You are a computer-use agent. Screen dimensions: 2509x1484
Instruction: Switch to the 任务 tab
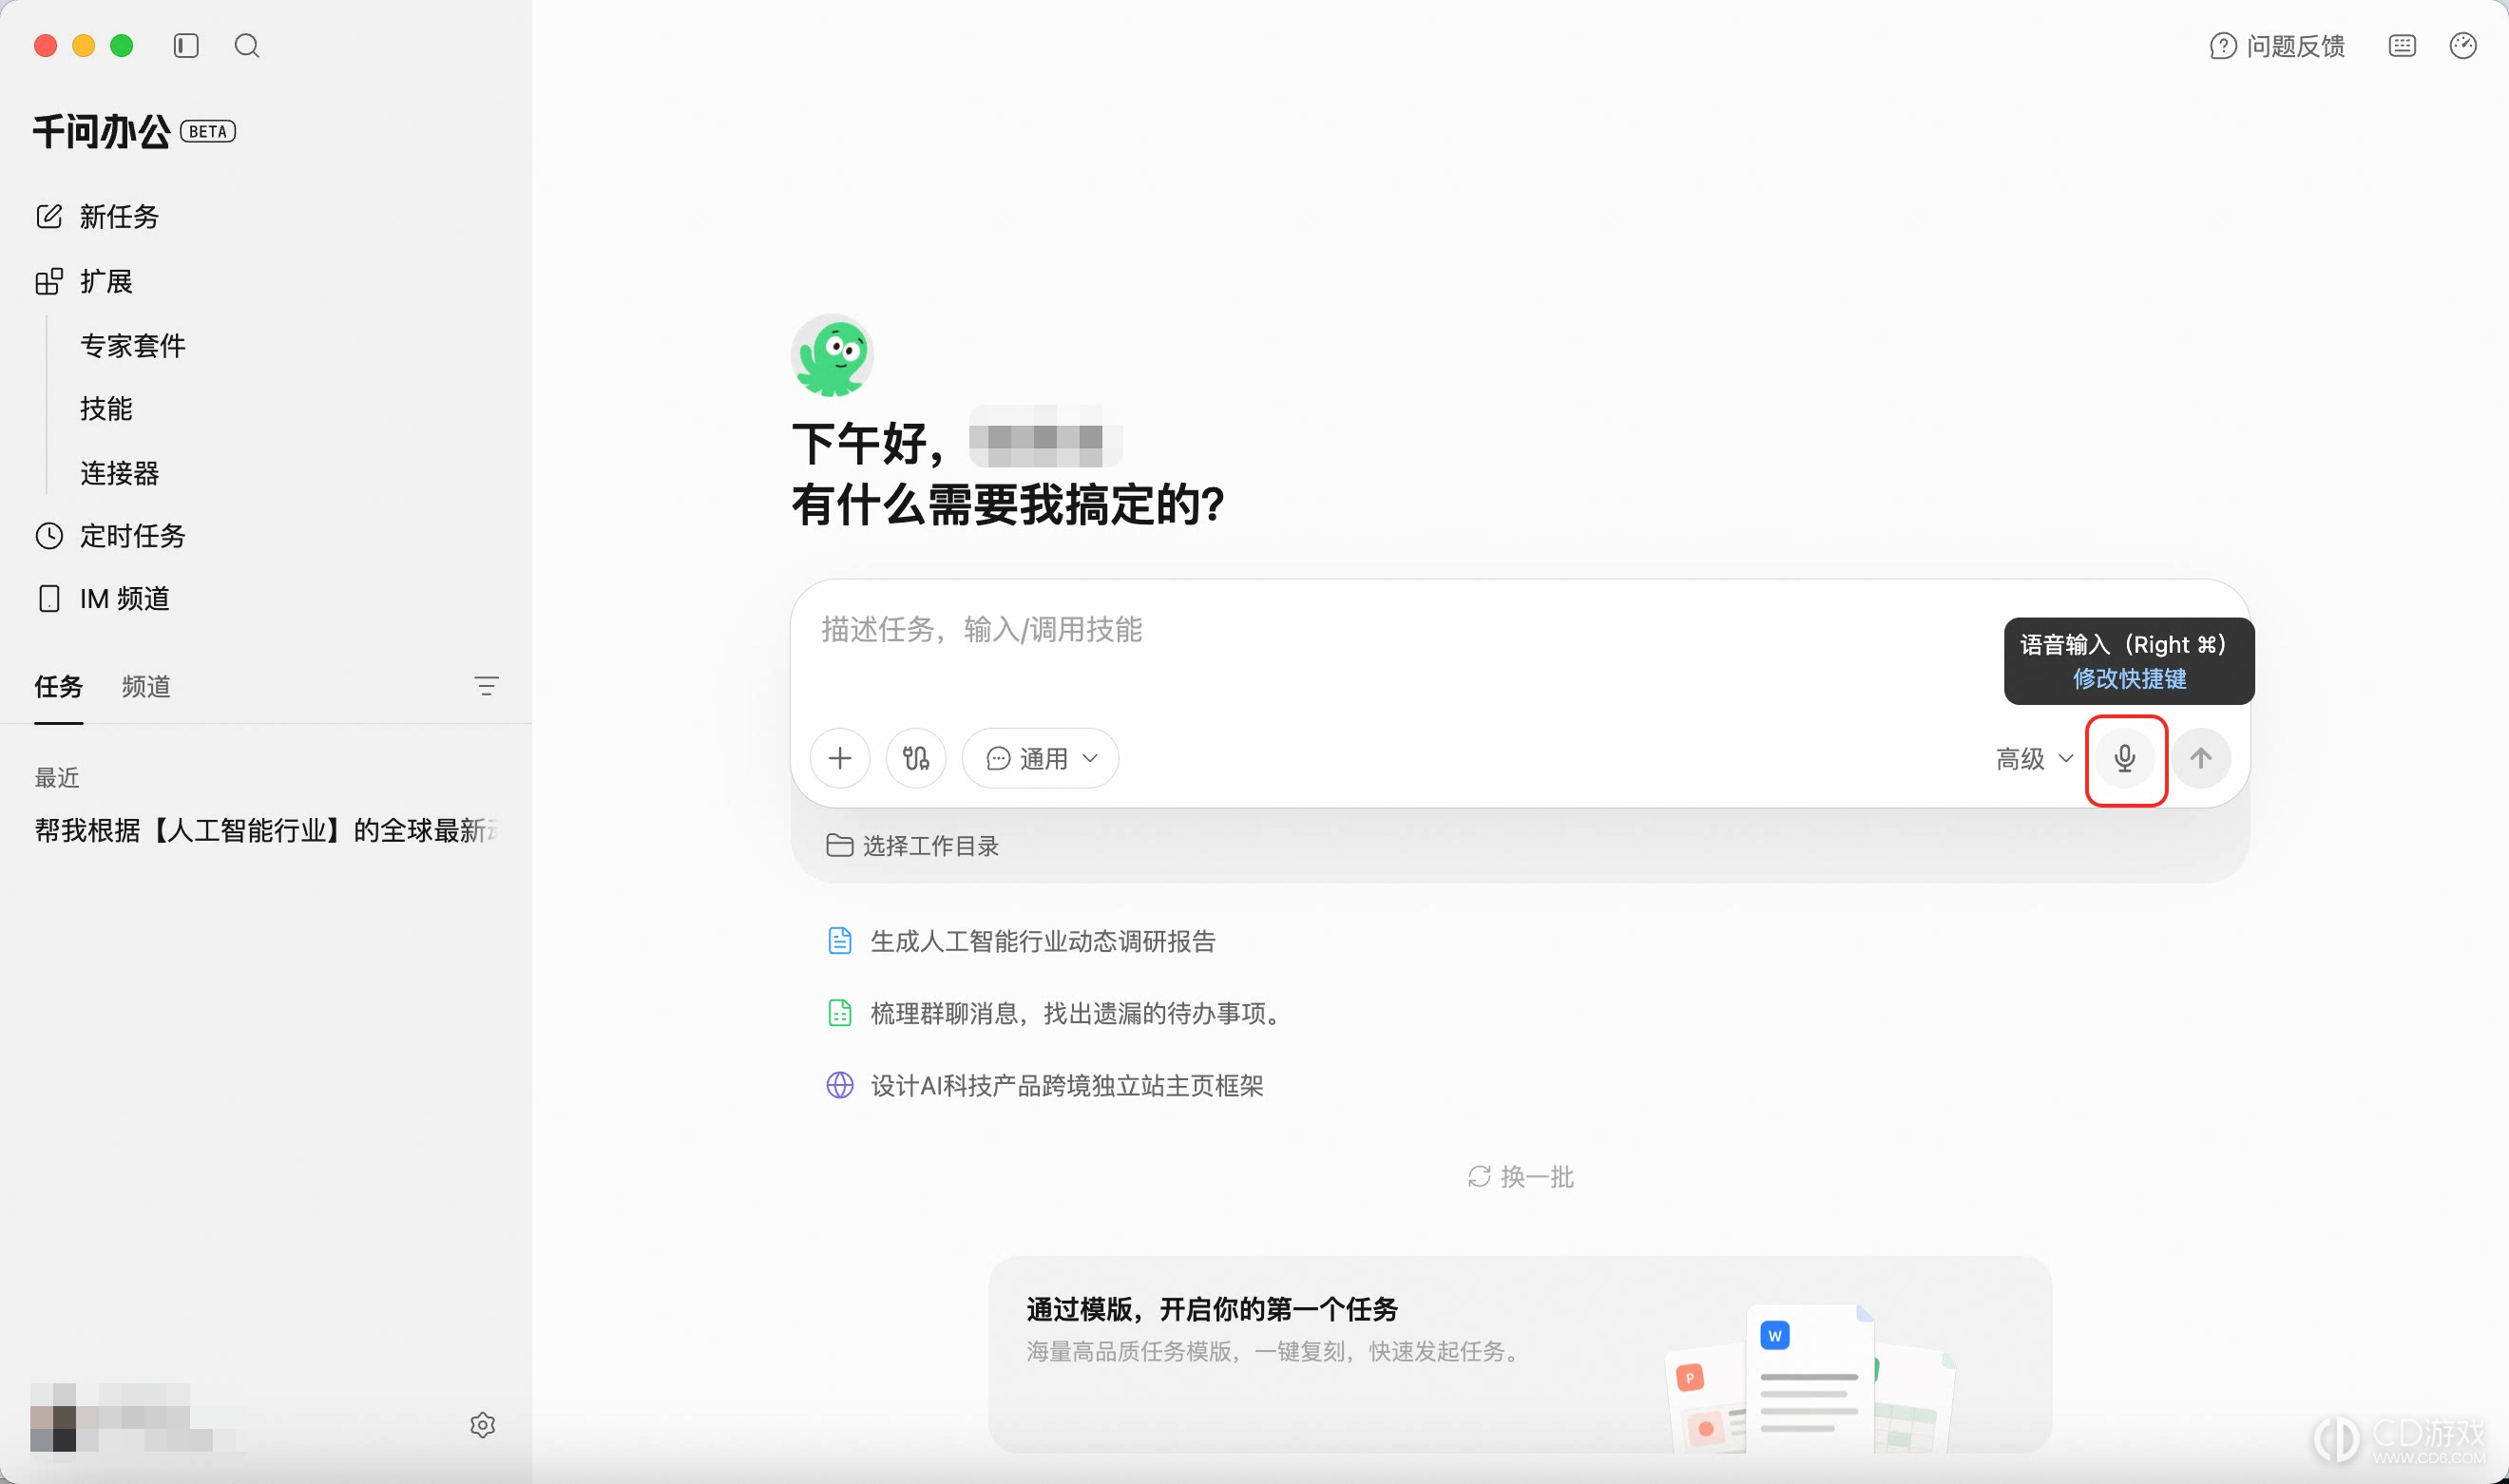[59, 686]
